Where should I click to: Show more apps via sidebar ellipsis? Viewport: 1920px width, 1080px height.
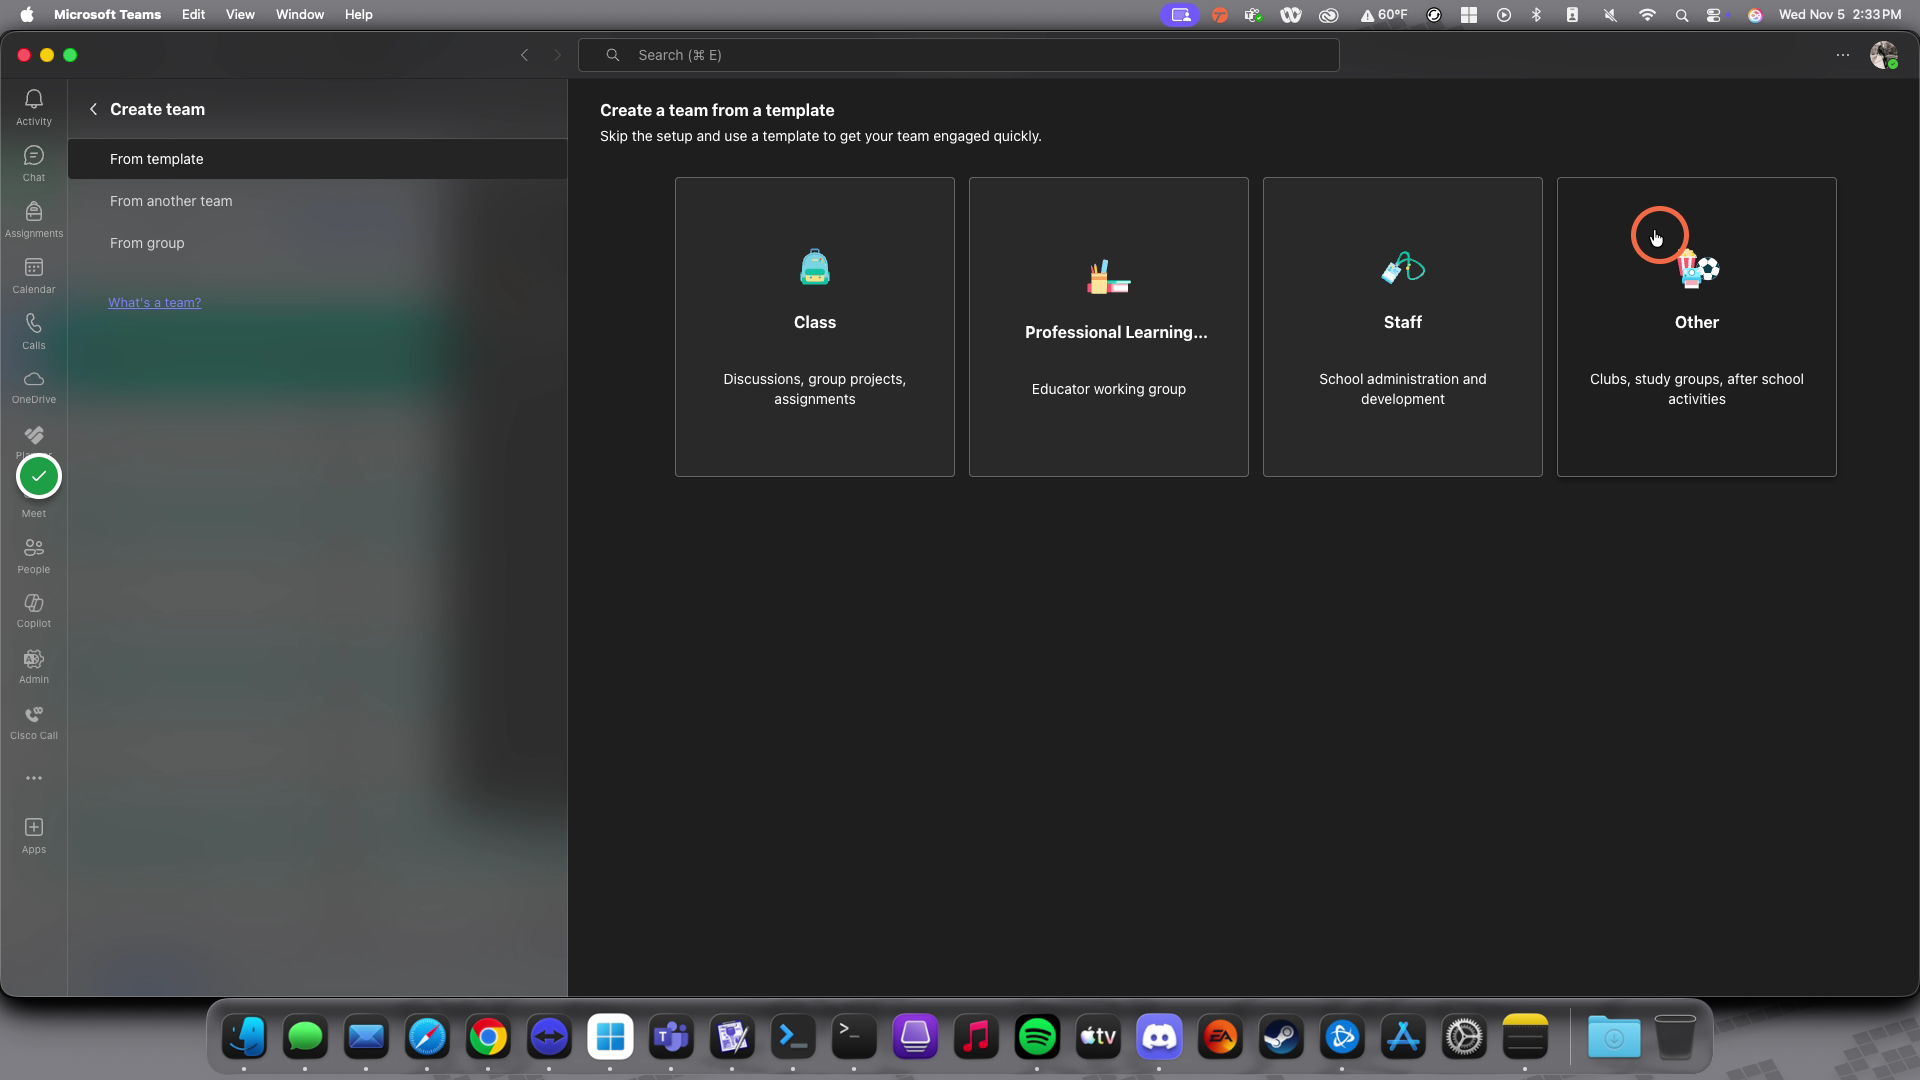point(34,778)
